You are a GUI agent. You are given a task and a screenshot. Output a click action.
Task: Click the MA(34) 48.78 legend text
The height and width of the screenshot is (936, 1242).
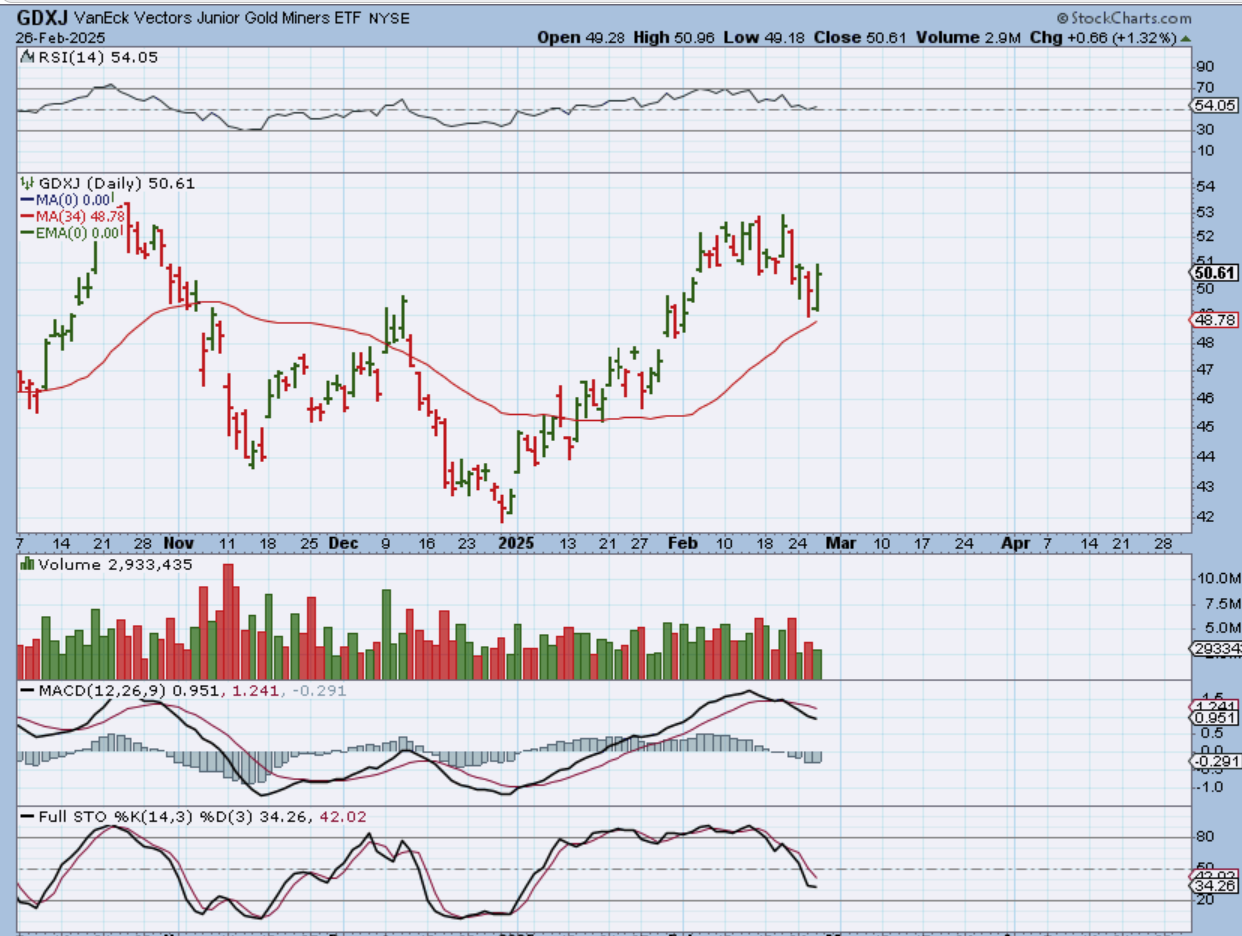[80, 215]
